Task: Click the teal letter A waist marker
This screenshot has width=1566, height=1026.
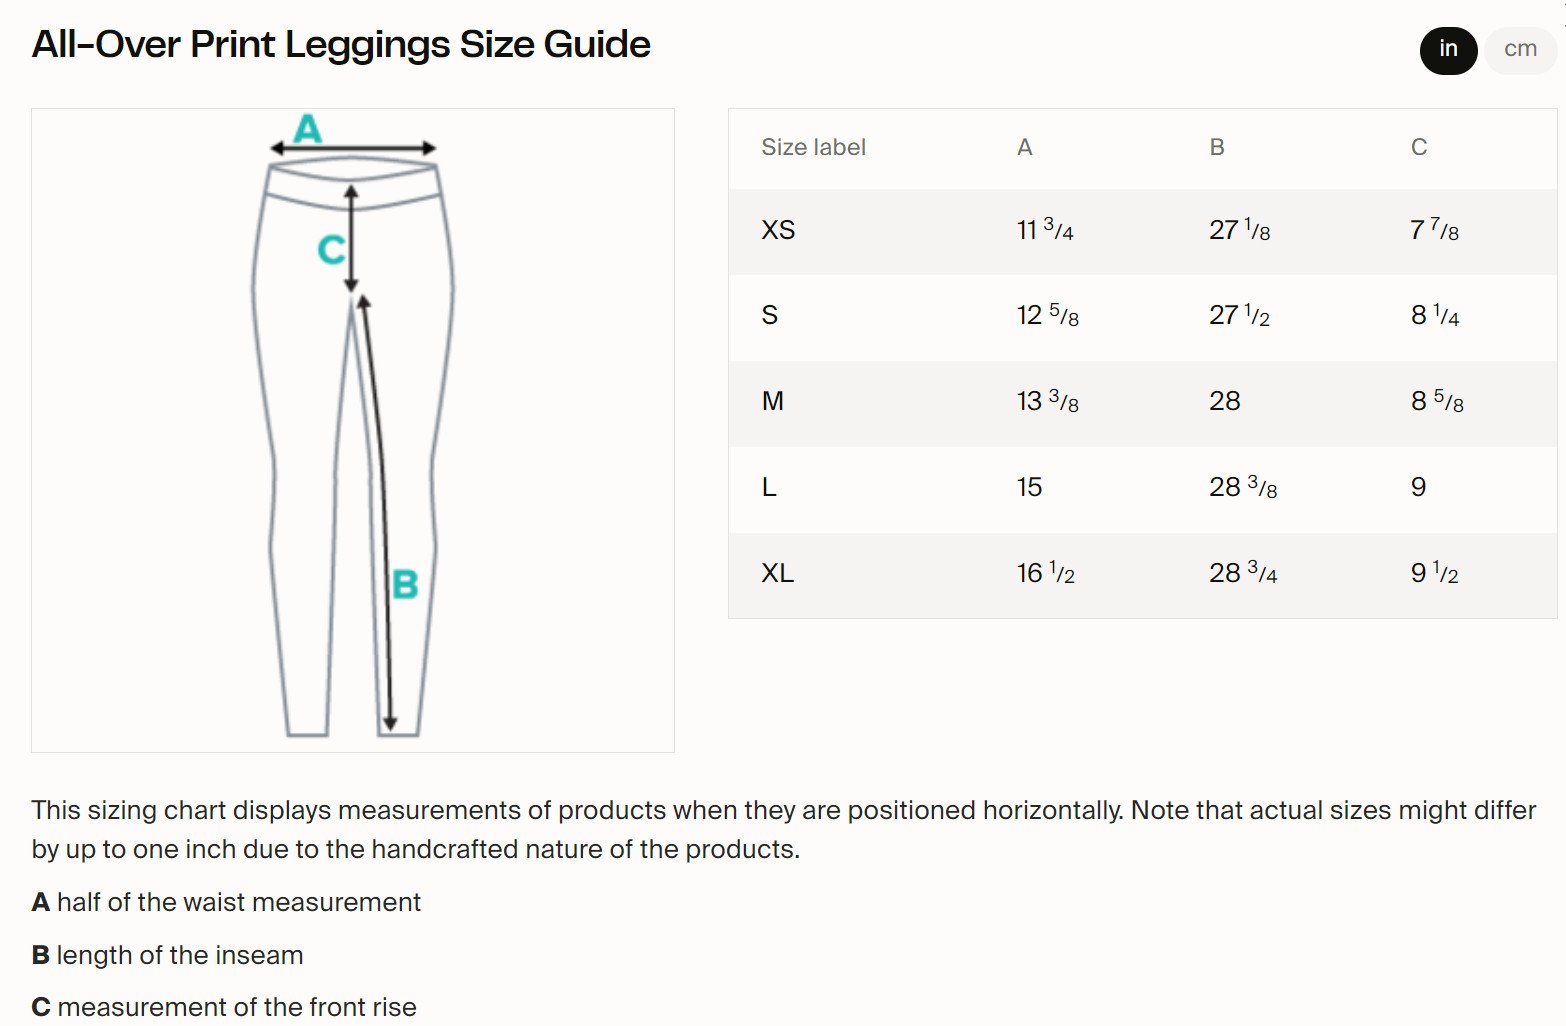Action: 307,129
